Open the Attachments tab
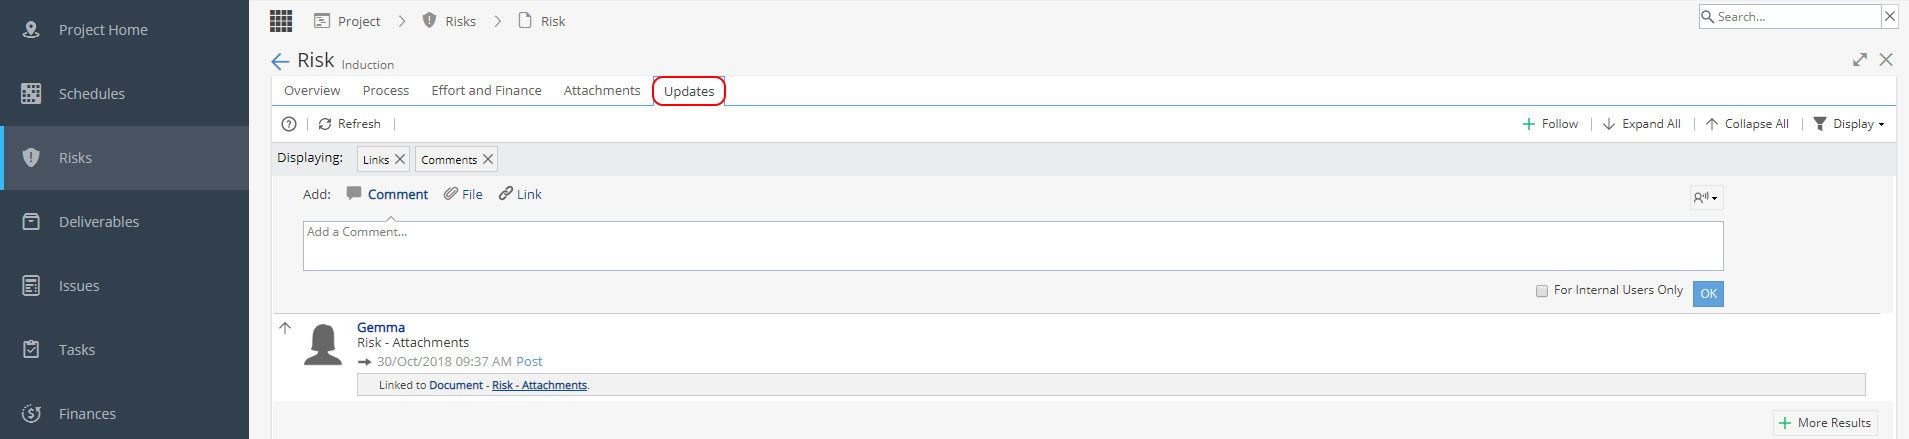Screen dimensions: 1909x439 click(602, 90)
